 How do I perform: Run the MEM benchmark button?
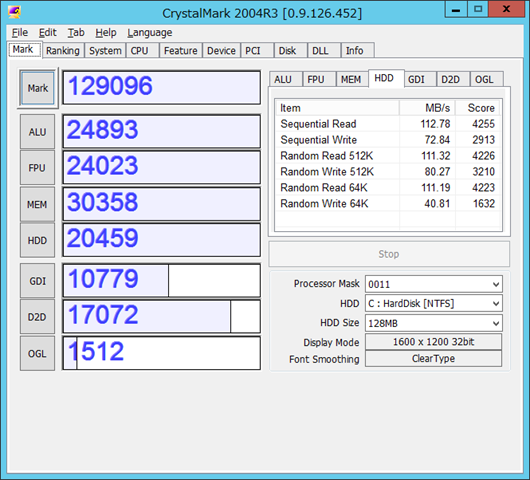click(37, 204)
